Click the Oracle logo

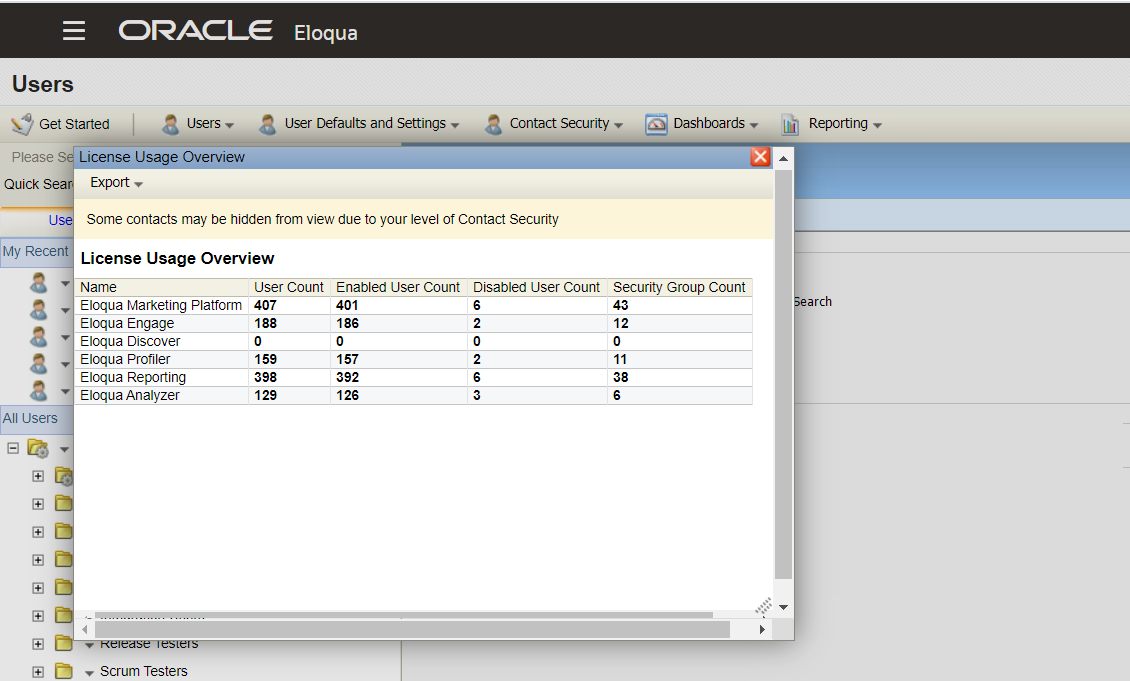click(195, 30)
